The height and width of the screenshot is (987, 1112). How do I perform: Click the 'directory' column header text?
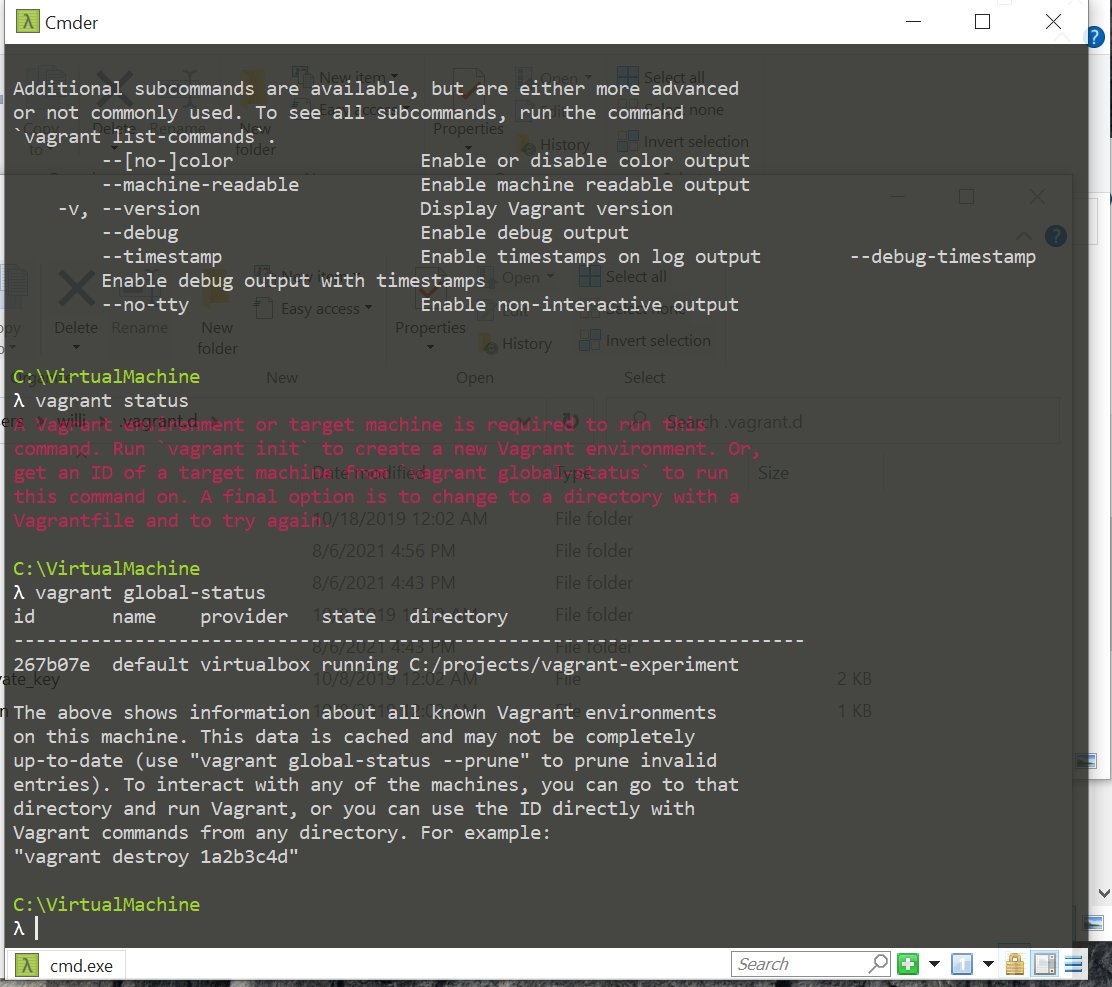pos(458,616)
